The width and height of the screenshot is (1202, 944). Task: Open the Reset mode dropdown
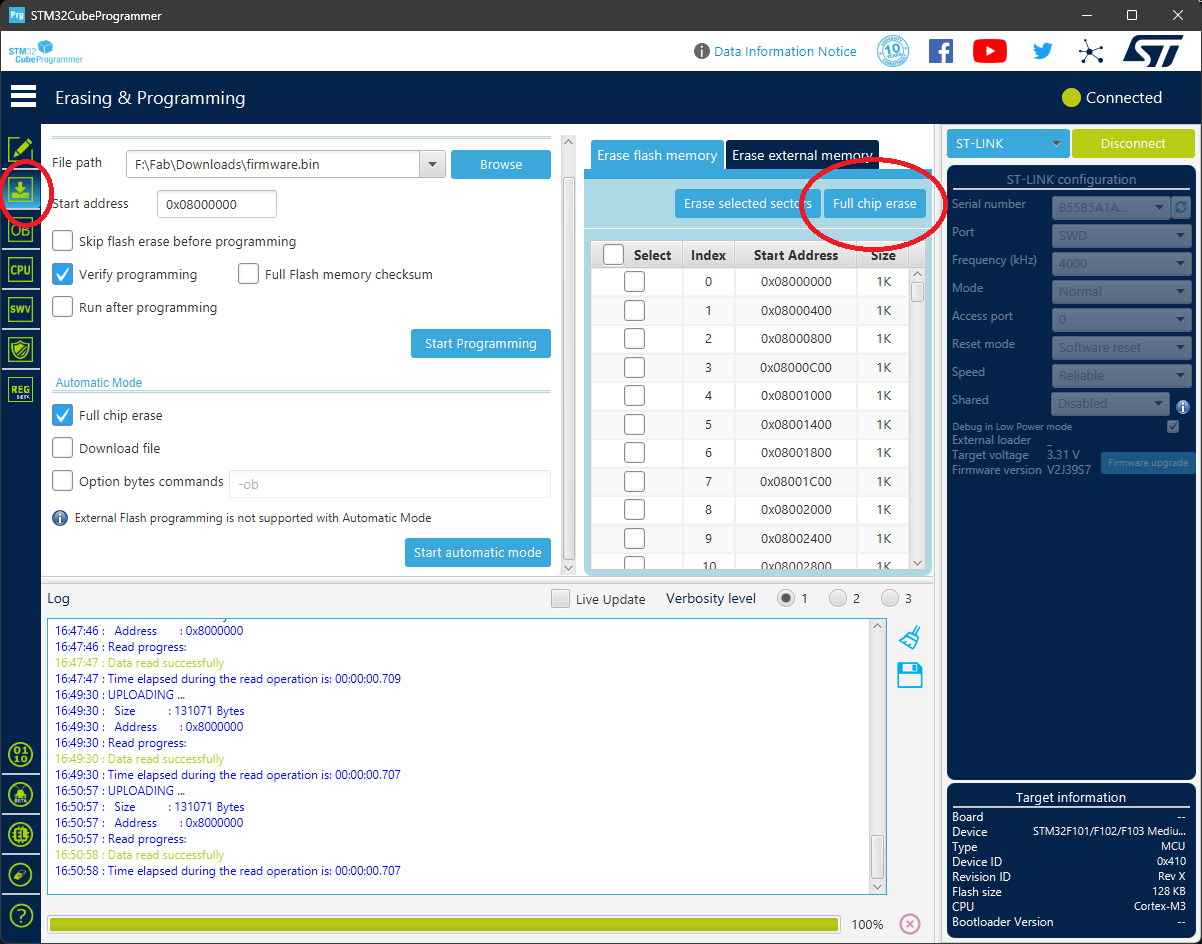coord(1121,347)
